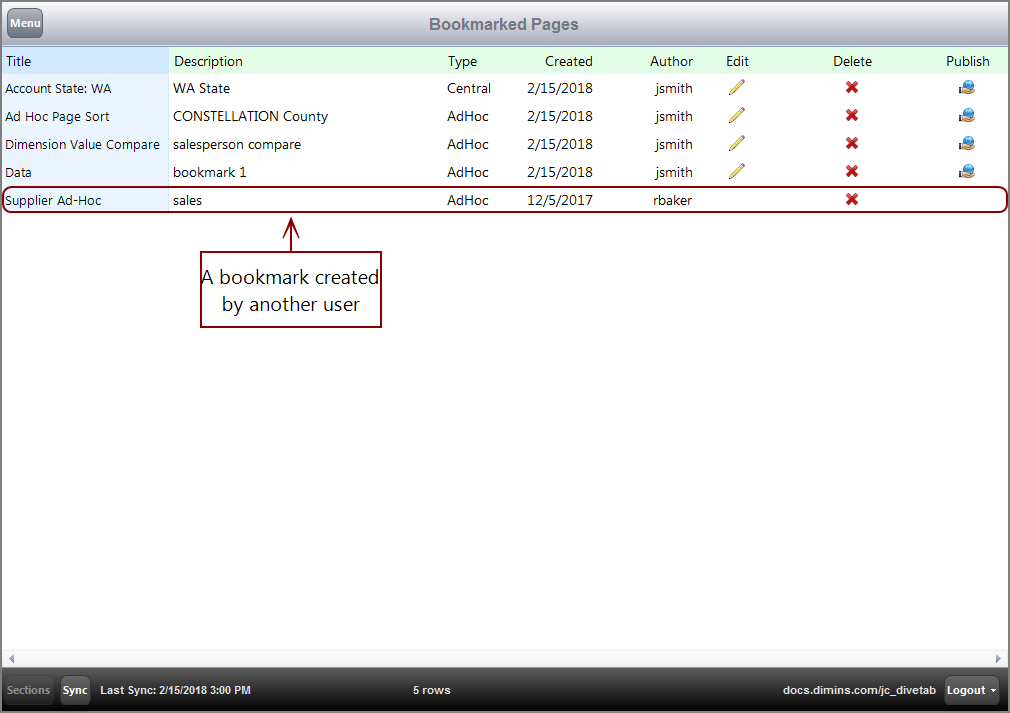1010x713 pixels.
Task: Click the Sections button
Action: click(28, 690)
